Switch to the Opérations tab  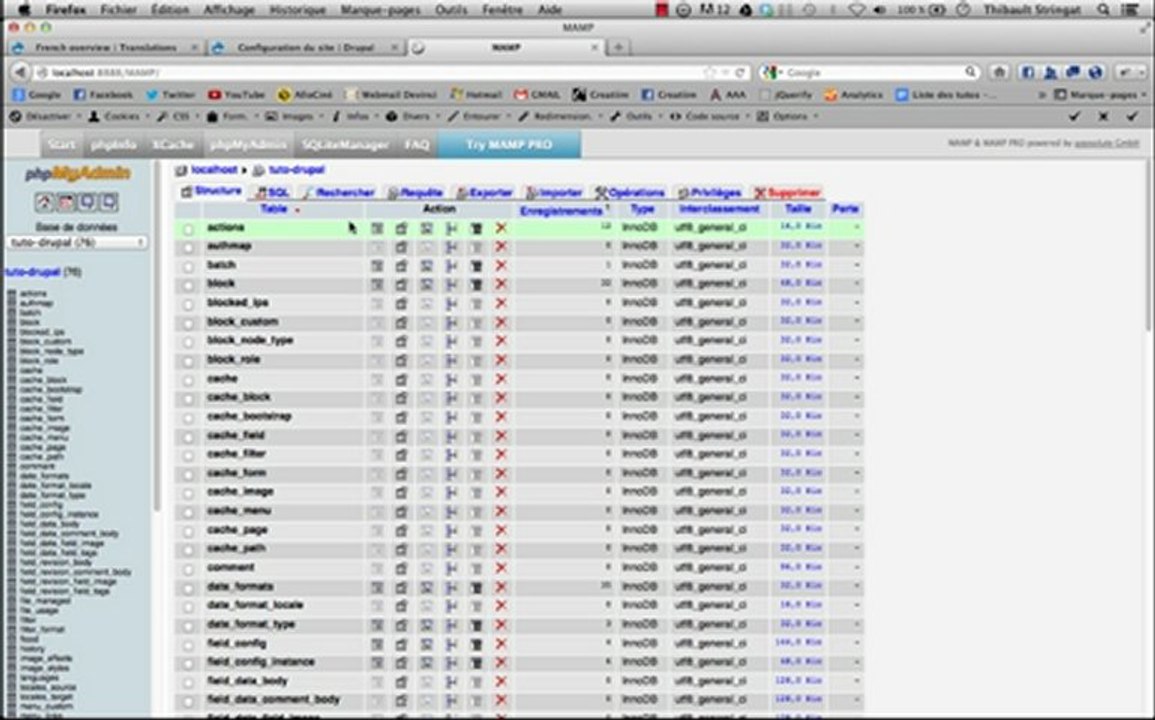[631, 192]
